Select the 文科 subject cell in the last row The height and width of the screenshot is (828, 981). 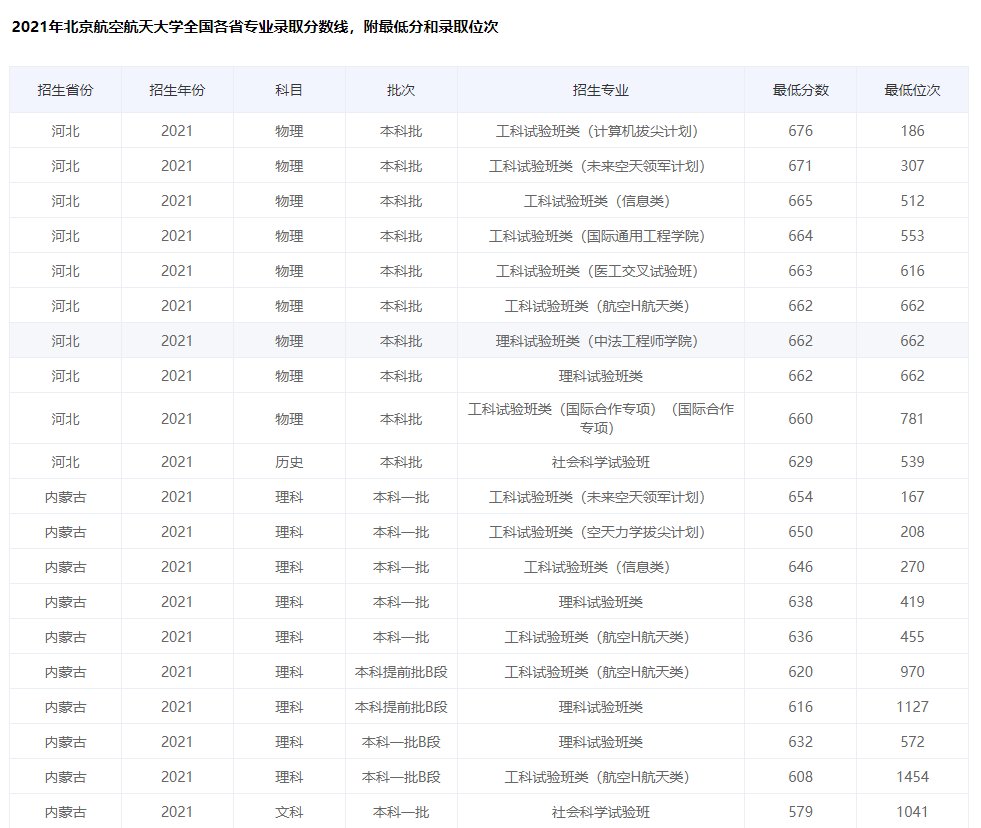(291, 812)
